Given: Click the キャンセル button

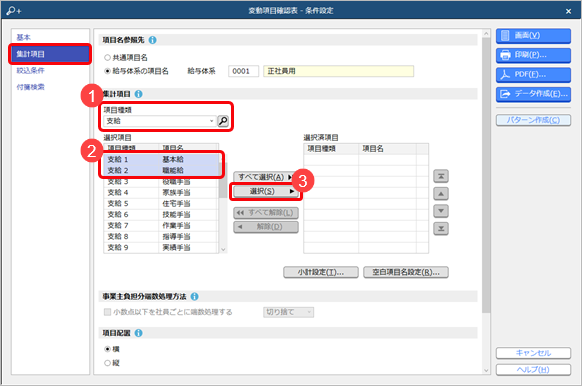Looking at the screenshot, I should pyautogui.click(x=533, y=353).
